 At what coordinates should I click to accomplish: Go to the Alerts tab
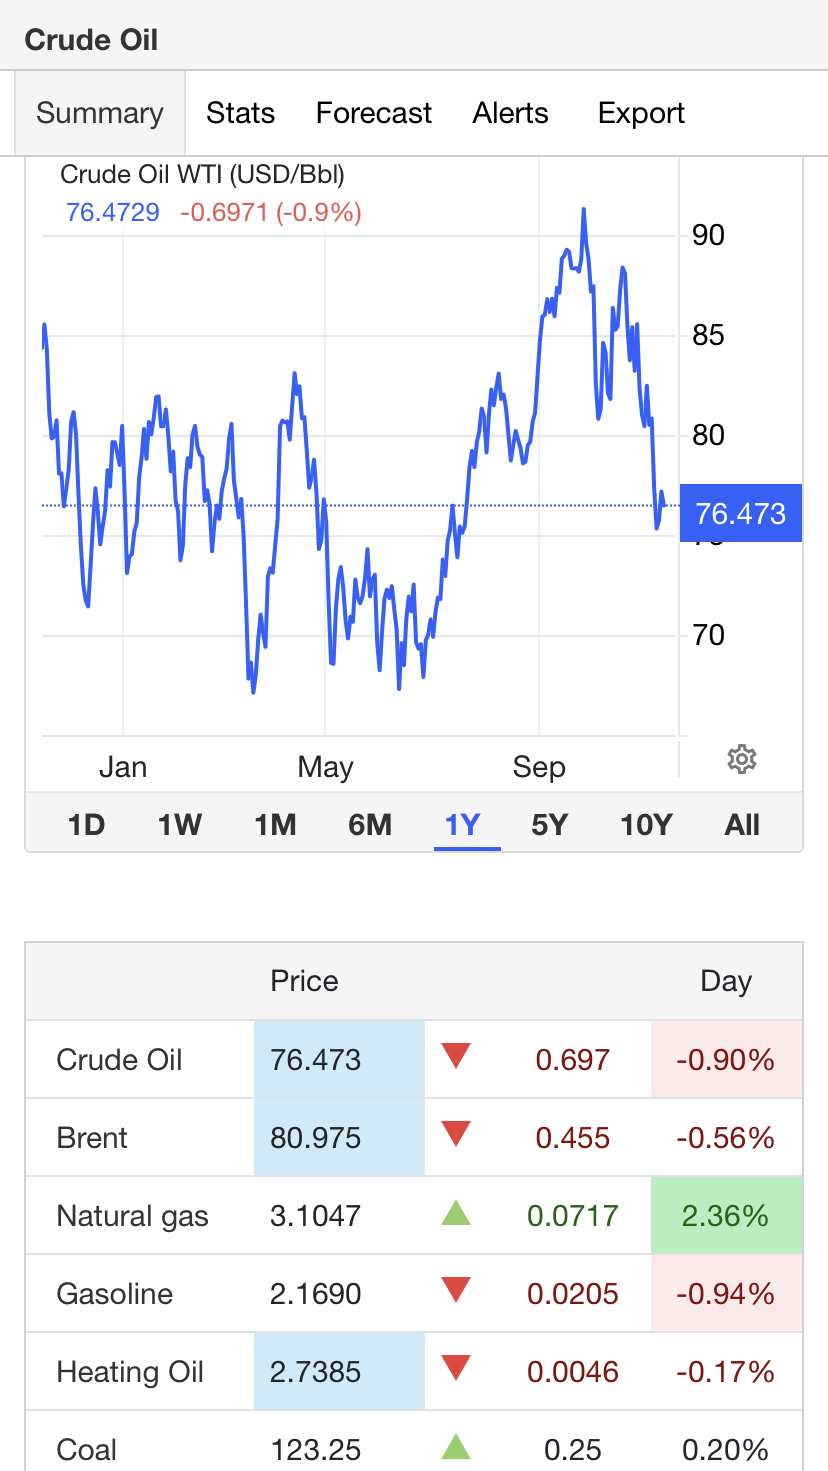[511, 113]
